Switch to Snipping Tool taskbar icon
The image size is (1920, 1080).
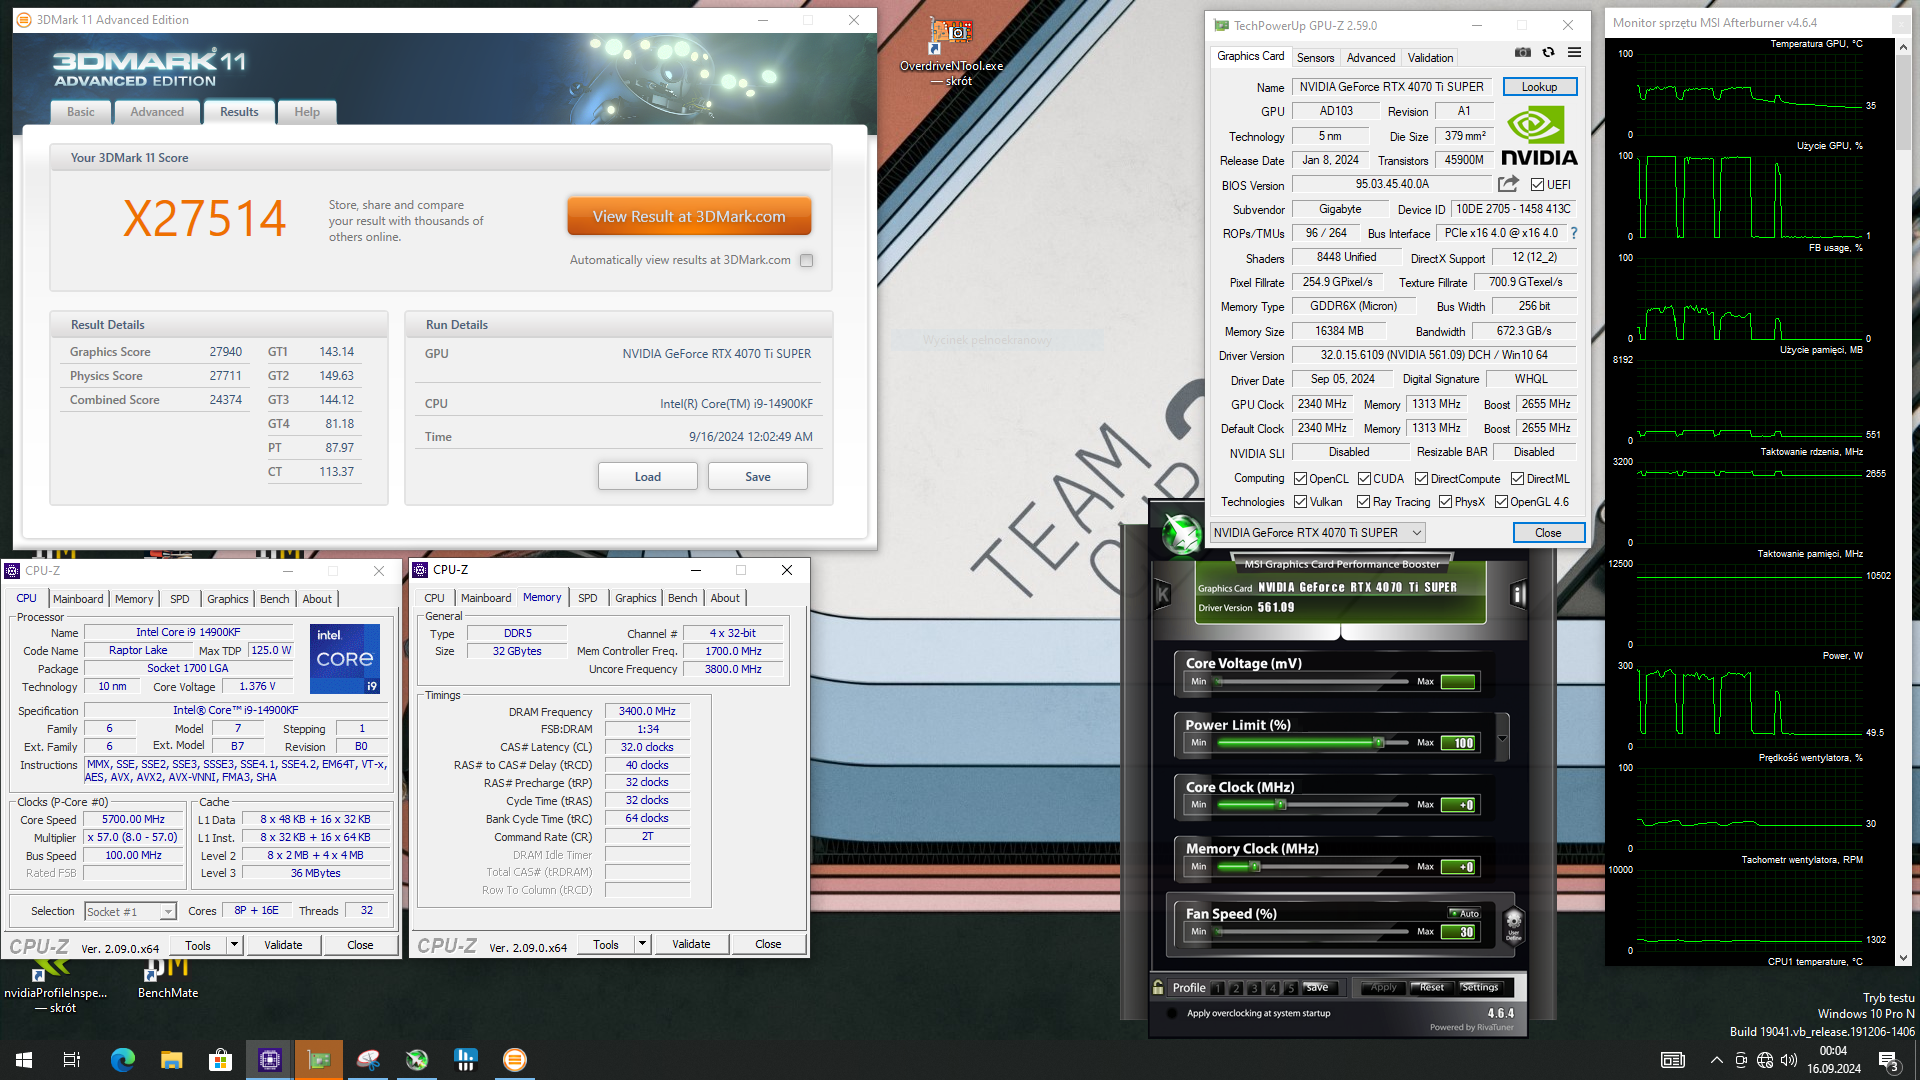click(x=368, y=1060)
